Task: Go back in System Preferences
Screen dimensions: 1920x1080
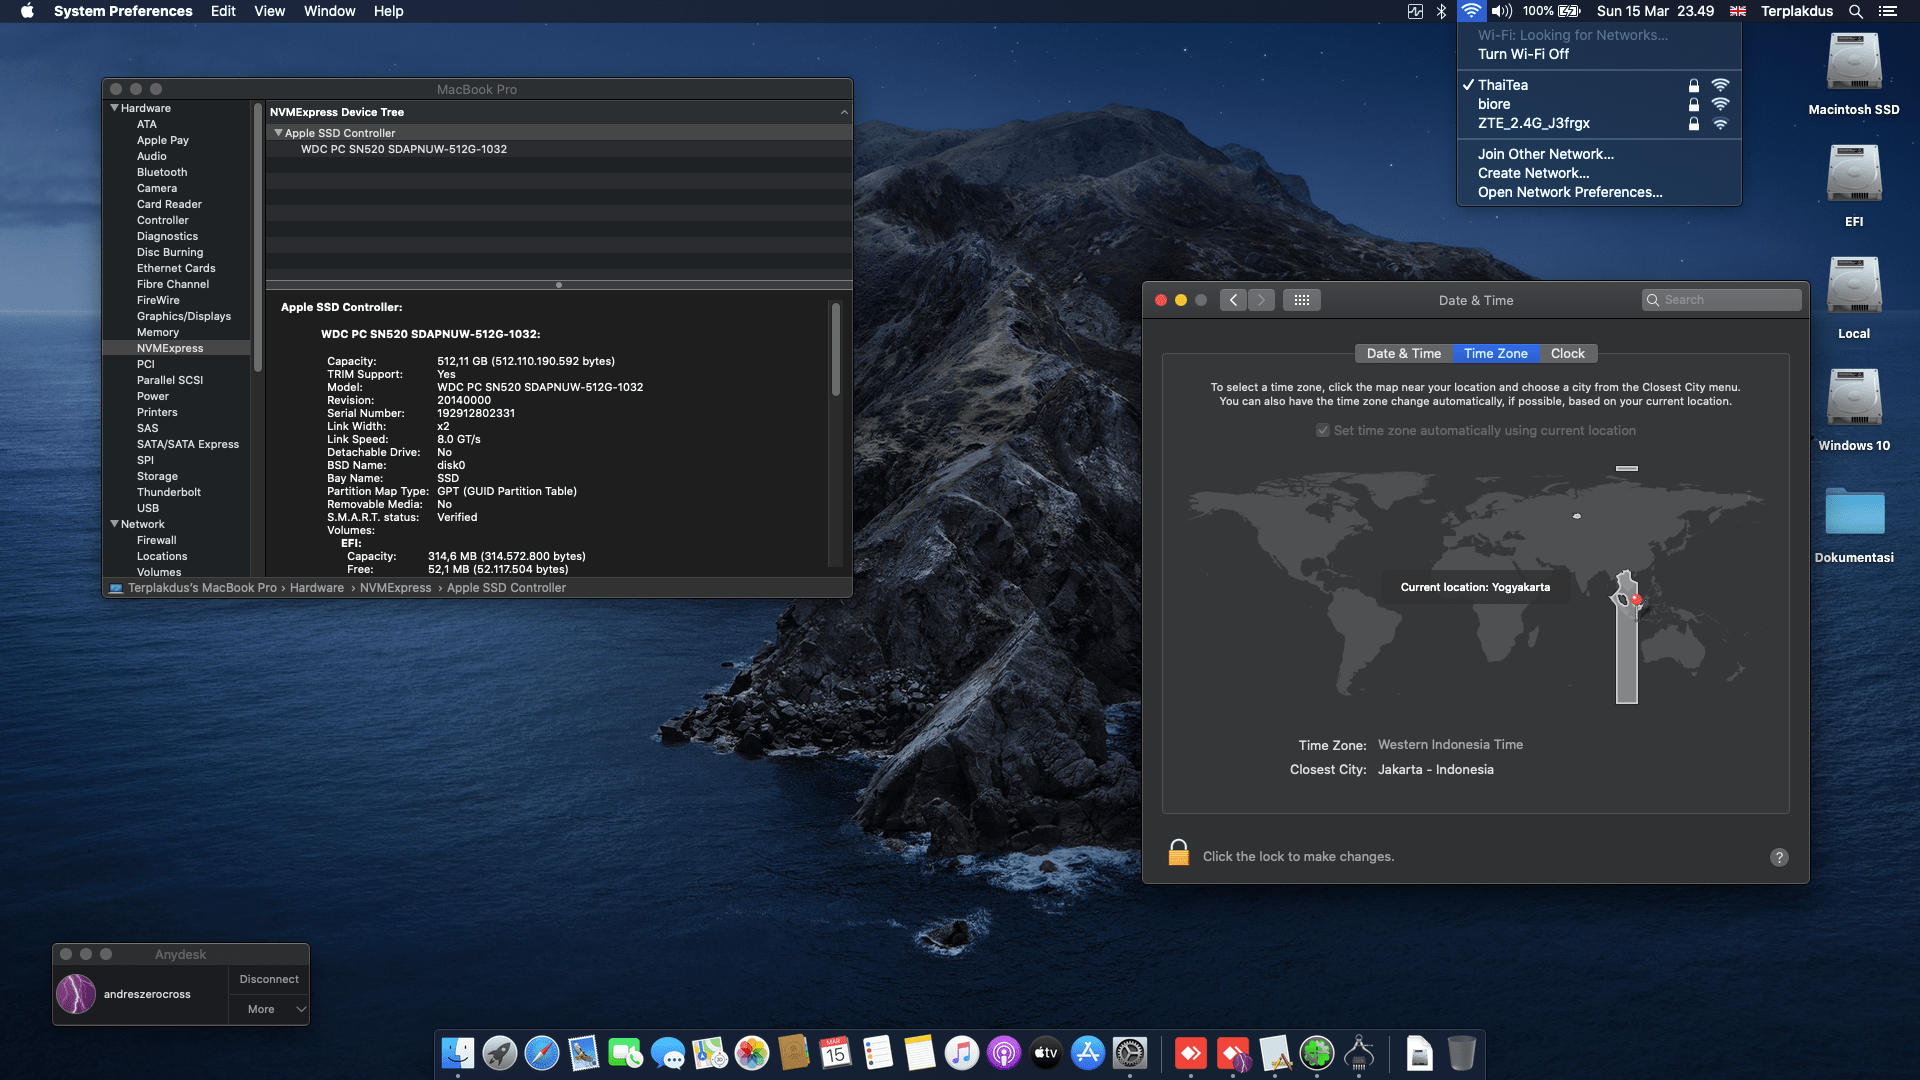Action: tap(1233, 300)
